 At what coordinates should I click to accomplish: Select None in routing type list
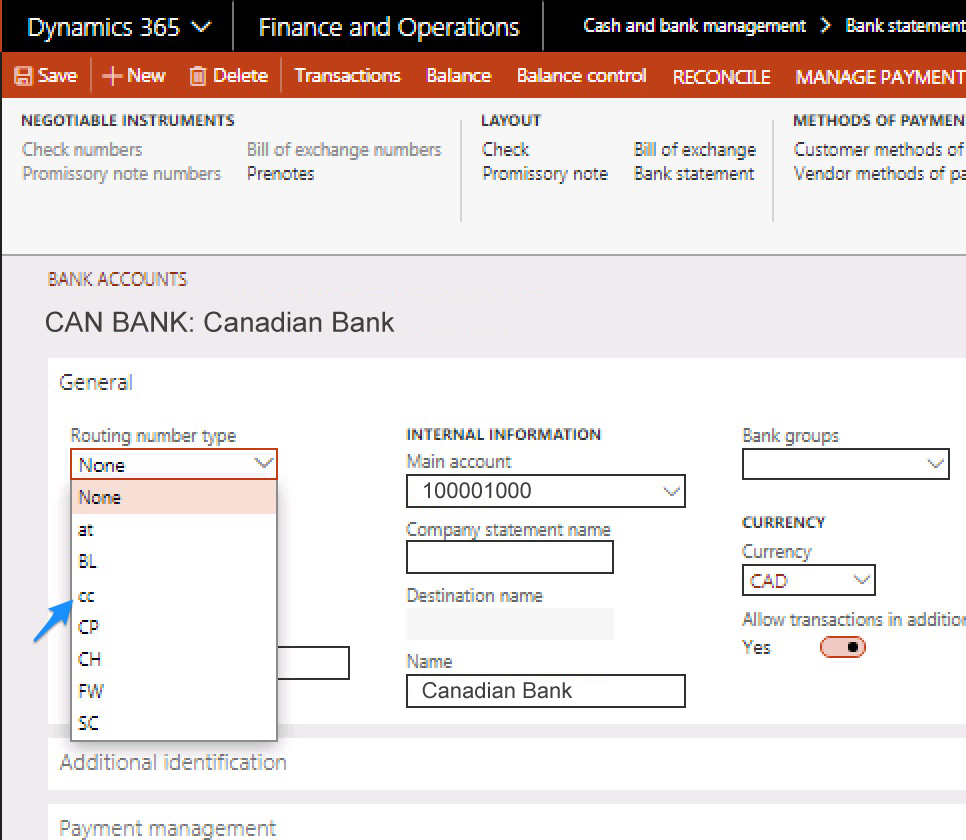coord(174,497)
